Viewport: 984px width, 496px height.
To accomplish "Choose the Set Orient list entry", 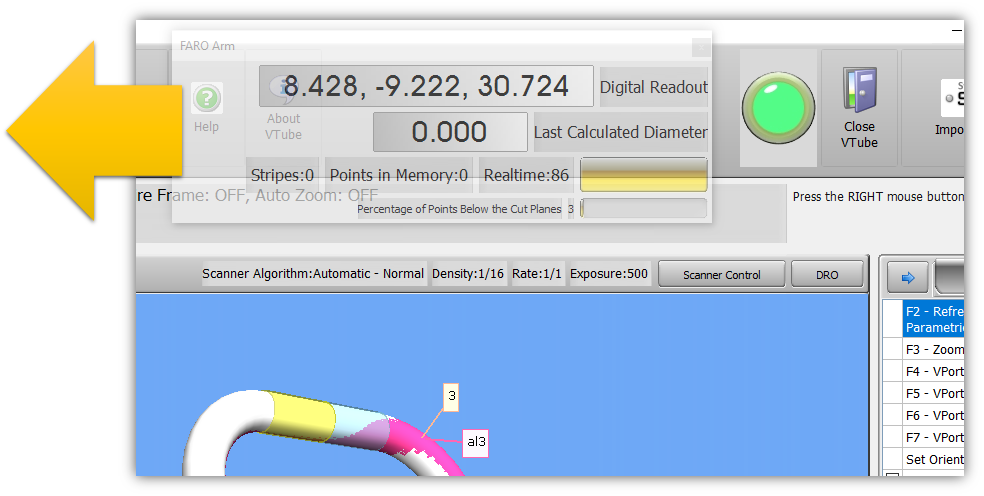I will pyautogui.click(x=933, y=460).
